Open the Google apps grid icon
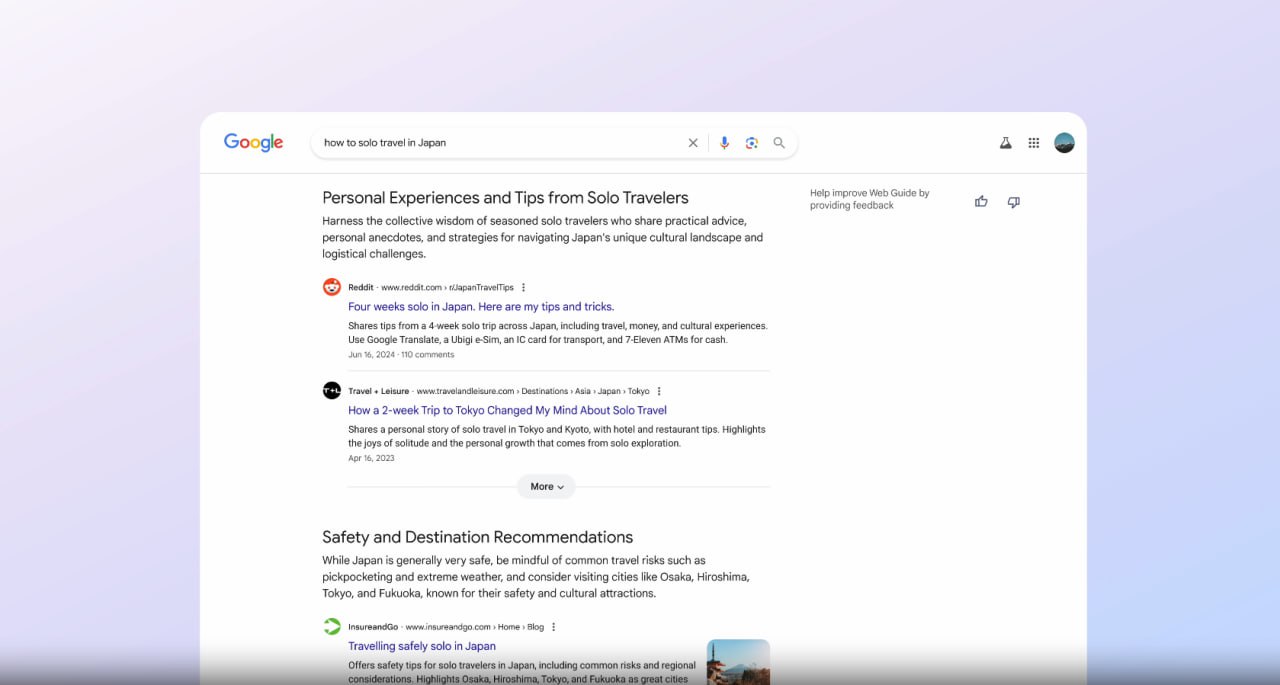1280x685 pixels. click(x=1034, y=143)
